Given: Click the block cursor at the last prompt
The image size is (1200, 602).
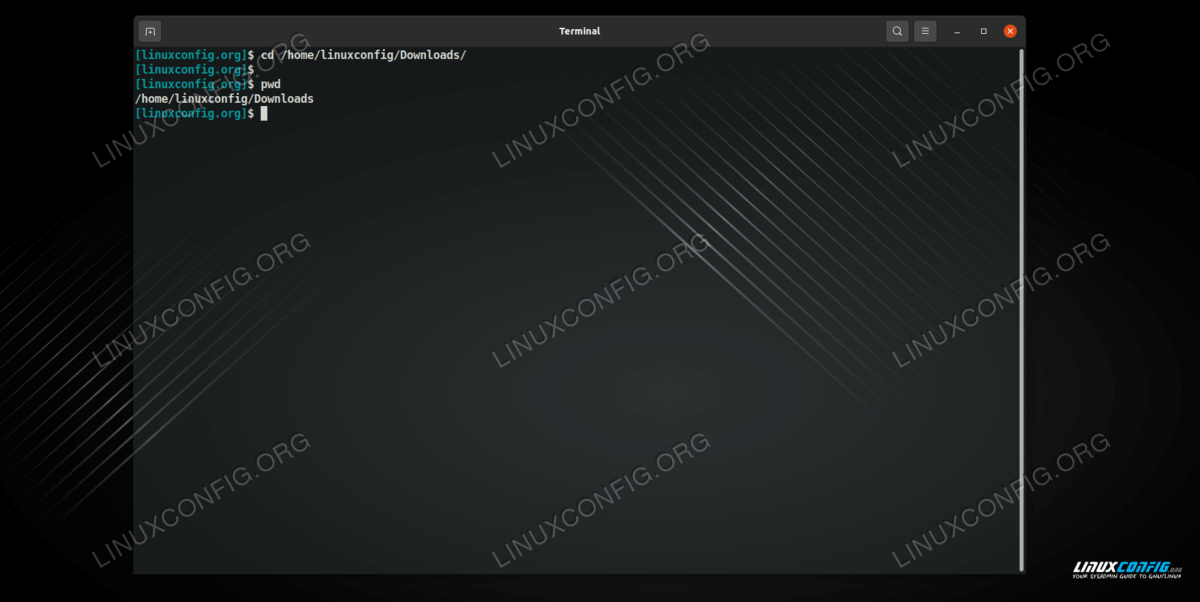Looking at the screenshot, I should (264, 114).
